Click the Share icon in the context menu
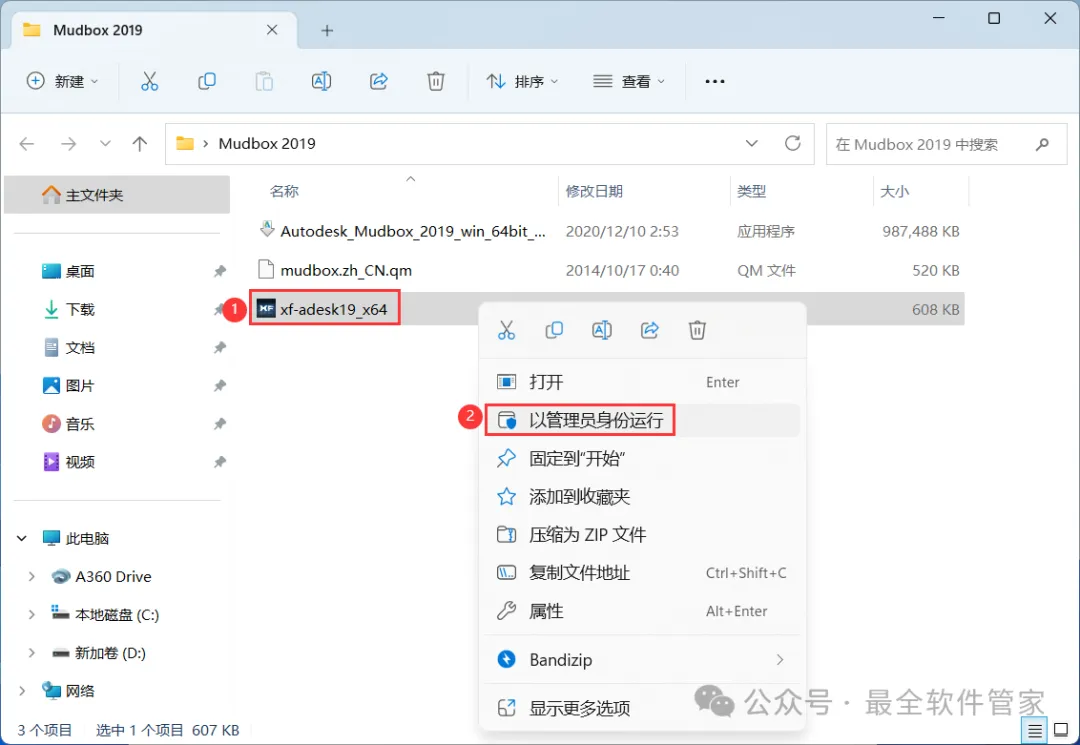 [x=650, y=330]
